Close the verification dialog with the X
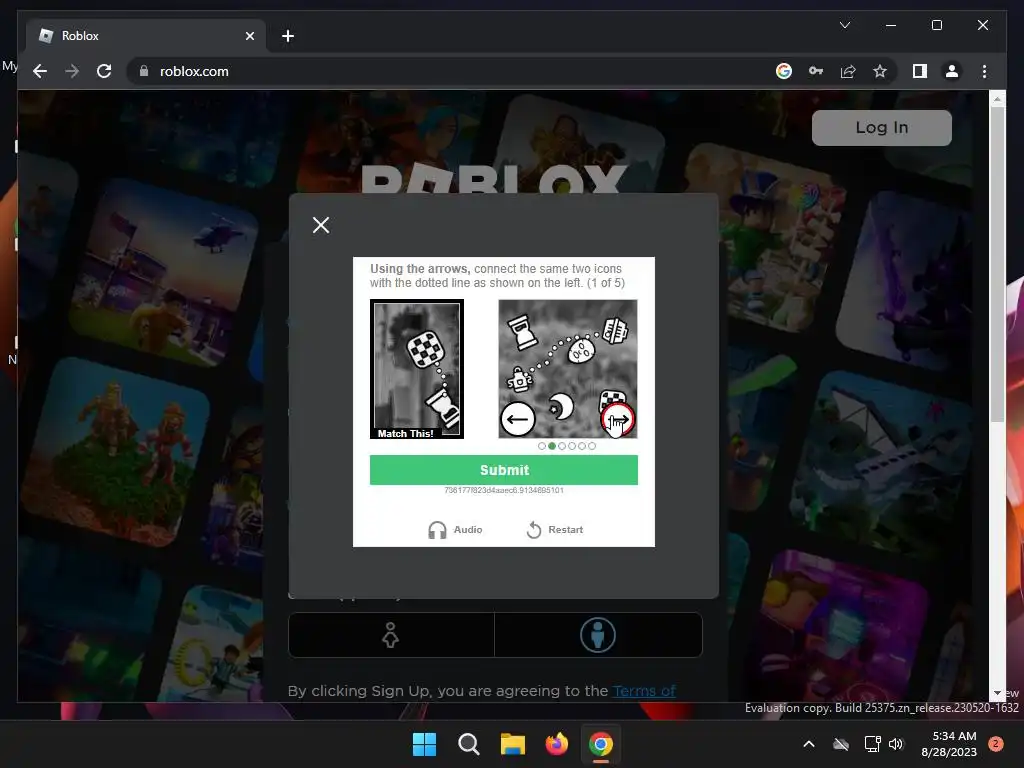 [x=321, y=225]
